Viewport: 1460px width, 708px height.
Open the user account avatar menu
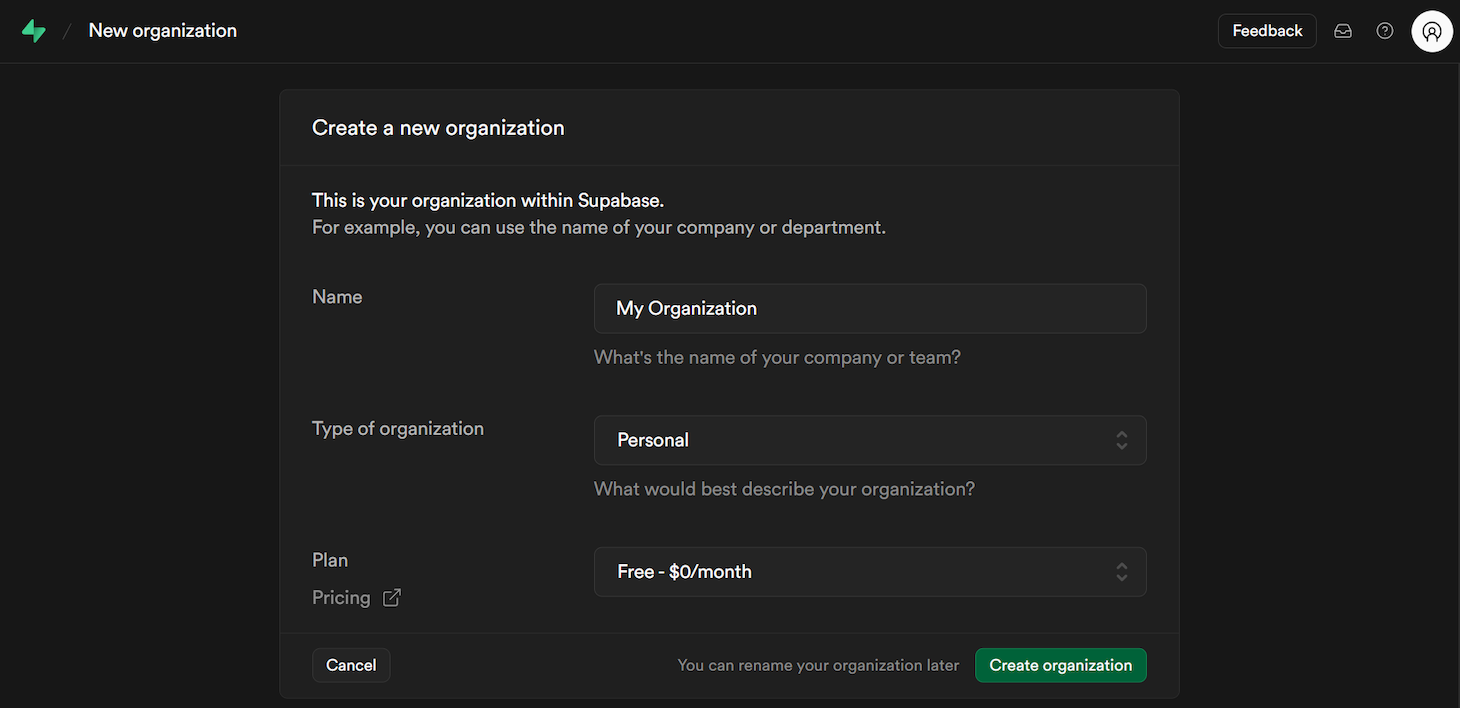(x=1431, y=31)
